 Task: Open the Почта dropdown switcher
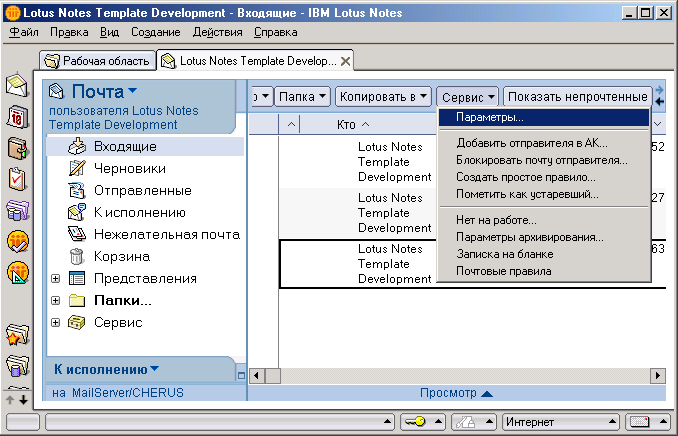click(132, 91)
